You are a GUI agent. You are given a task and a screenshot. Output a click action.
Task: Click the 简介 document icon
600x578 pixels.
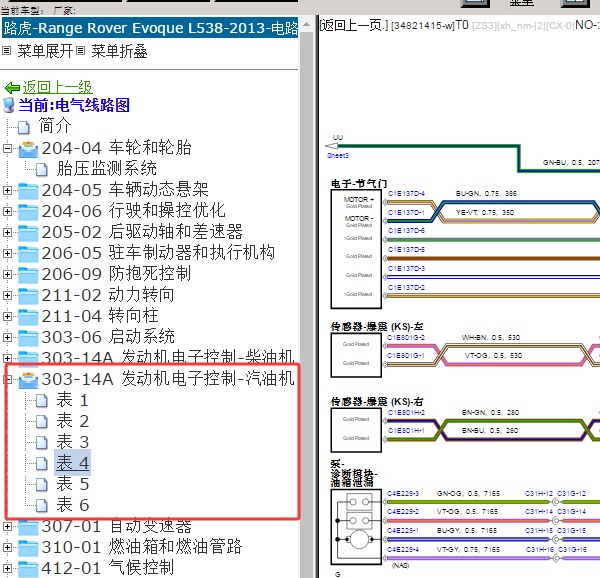click(24, 127)
